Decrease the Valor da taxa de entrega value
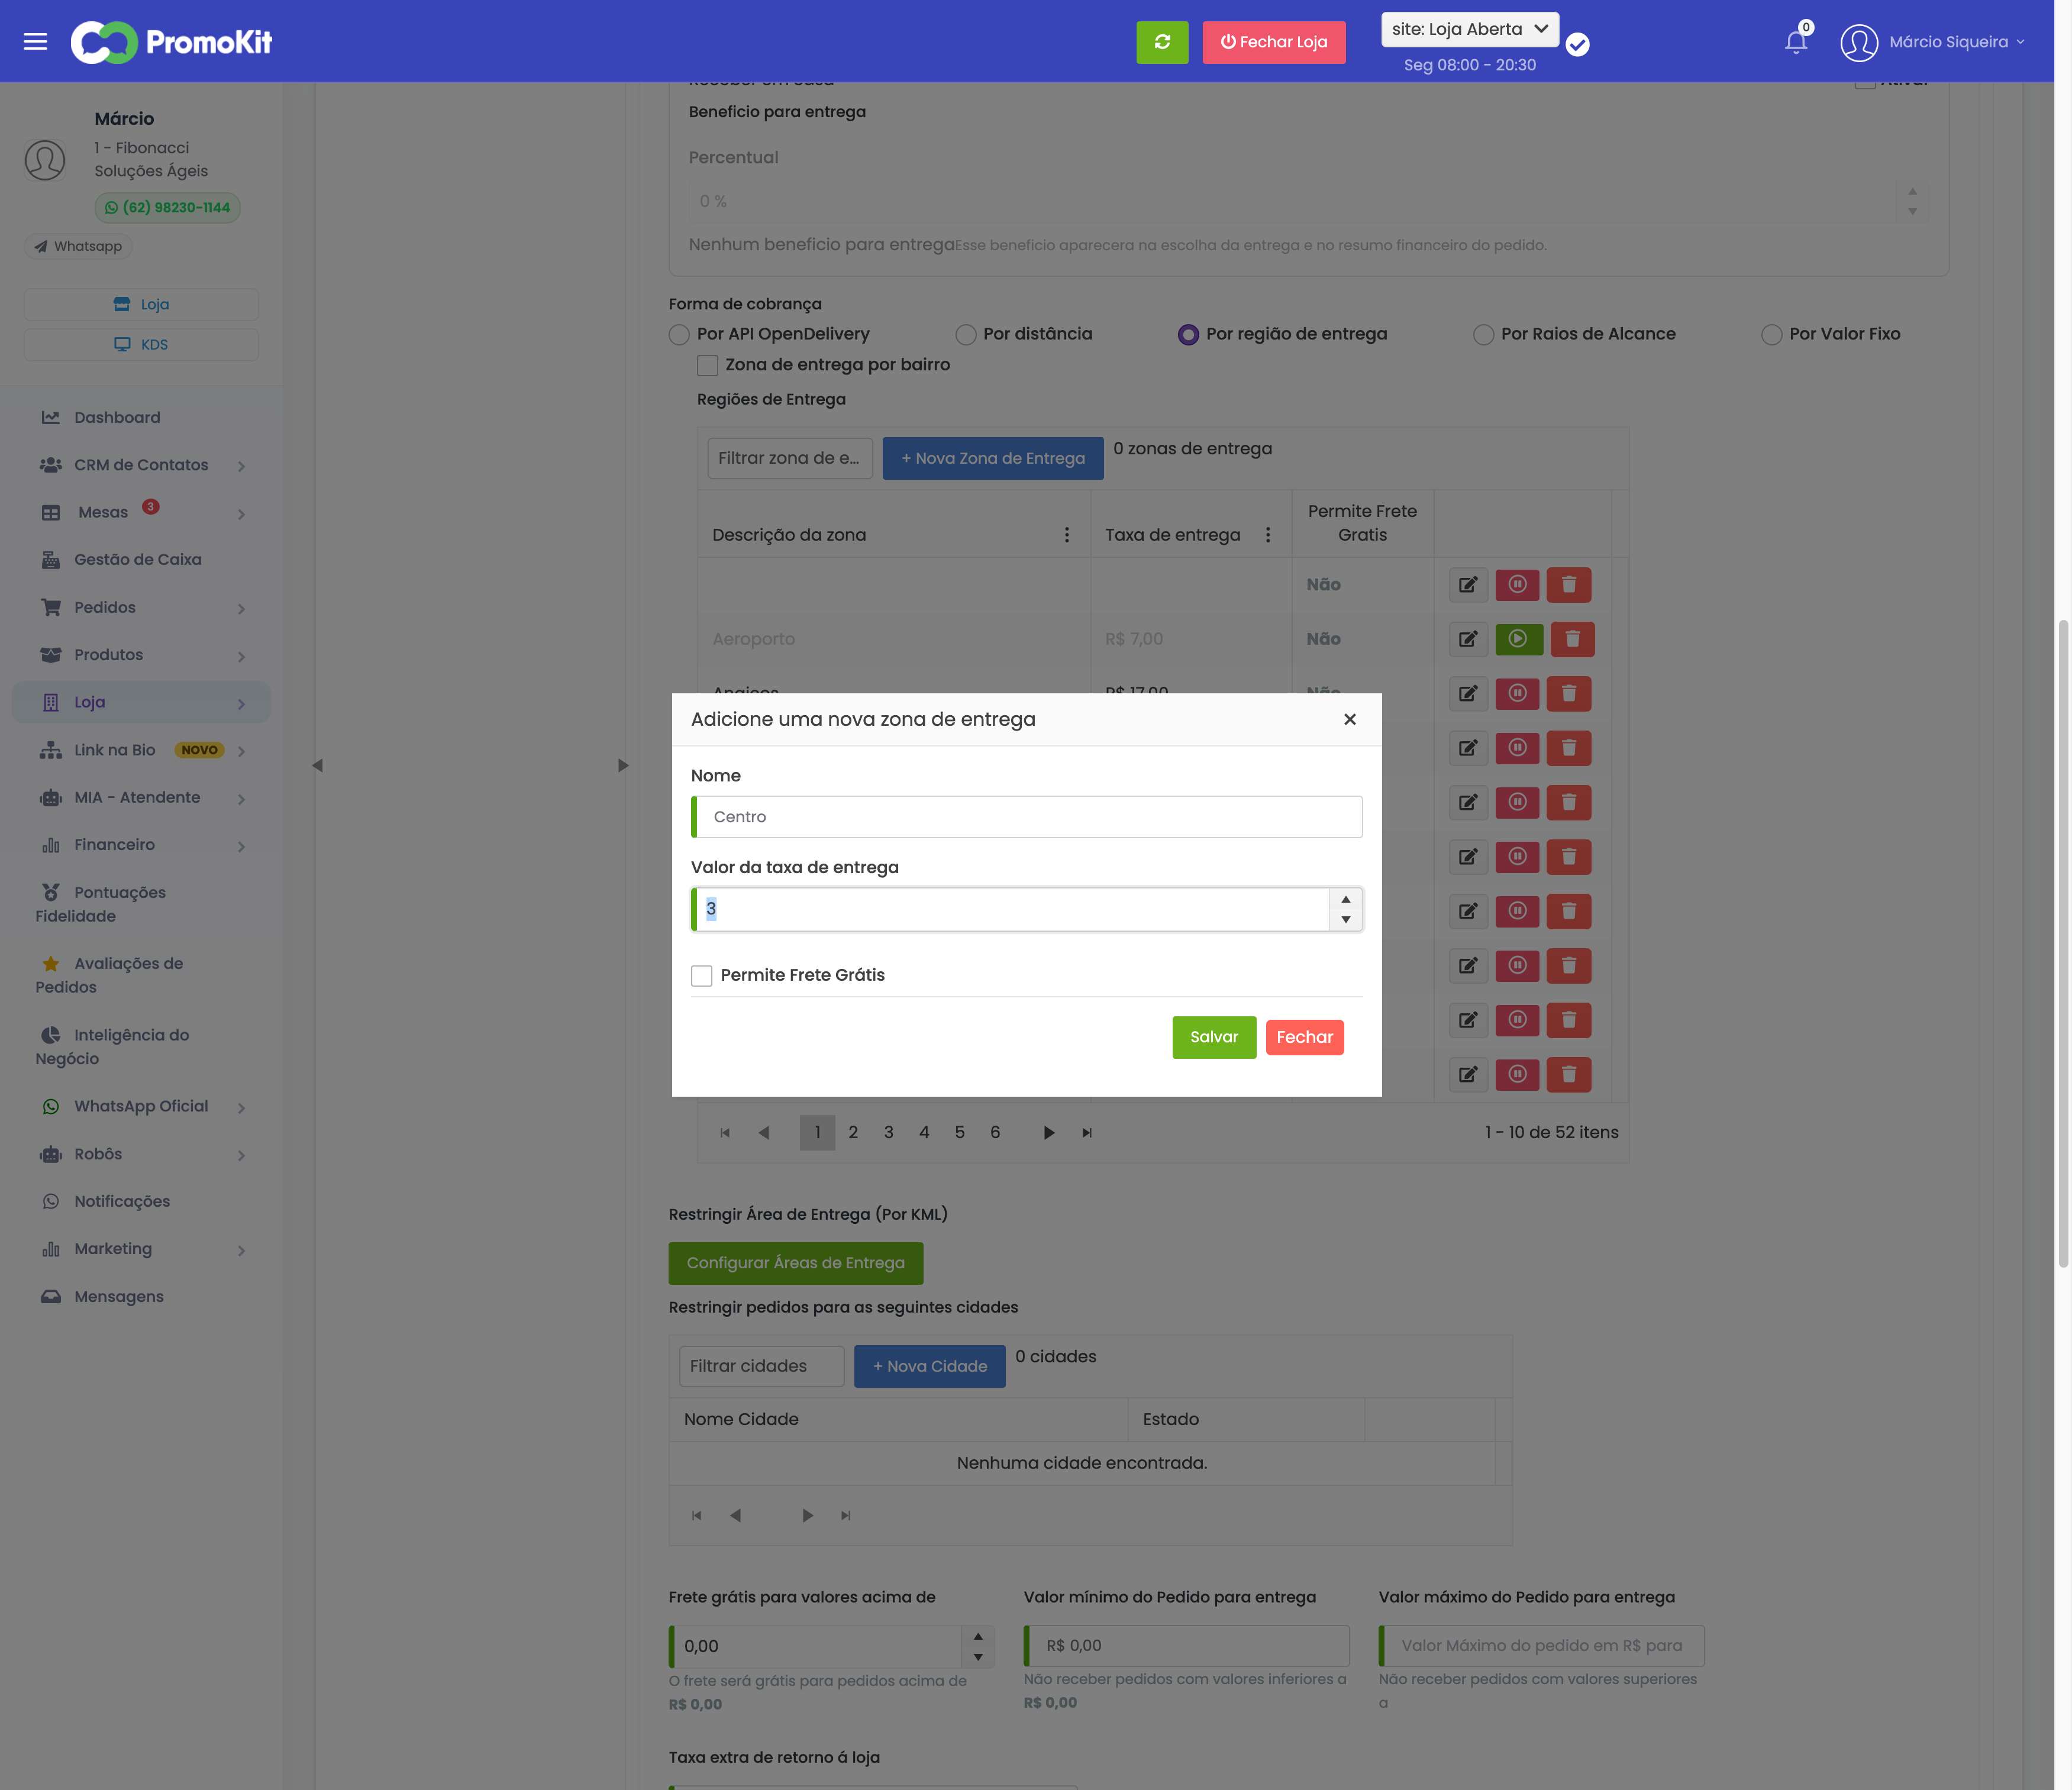The height and width of the screenshot is (1790, 2072). (x=1345, y=919)
